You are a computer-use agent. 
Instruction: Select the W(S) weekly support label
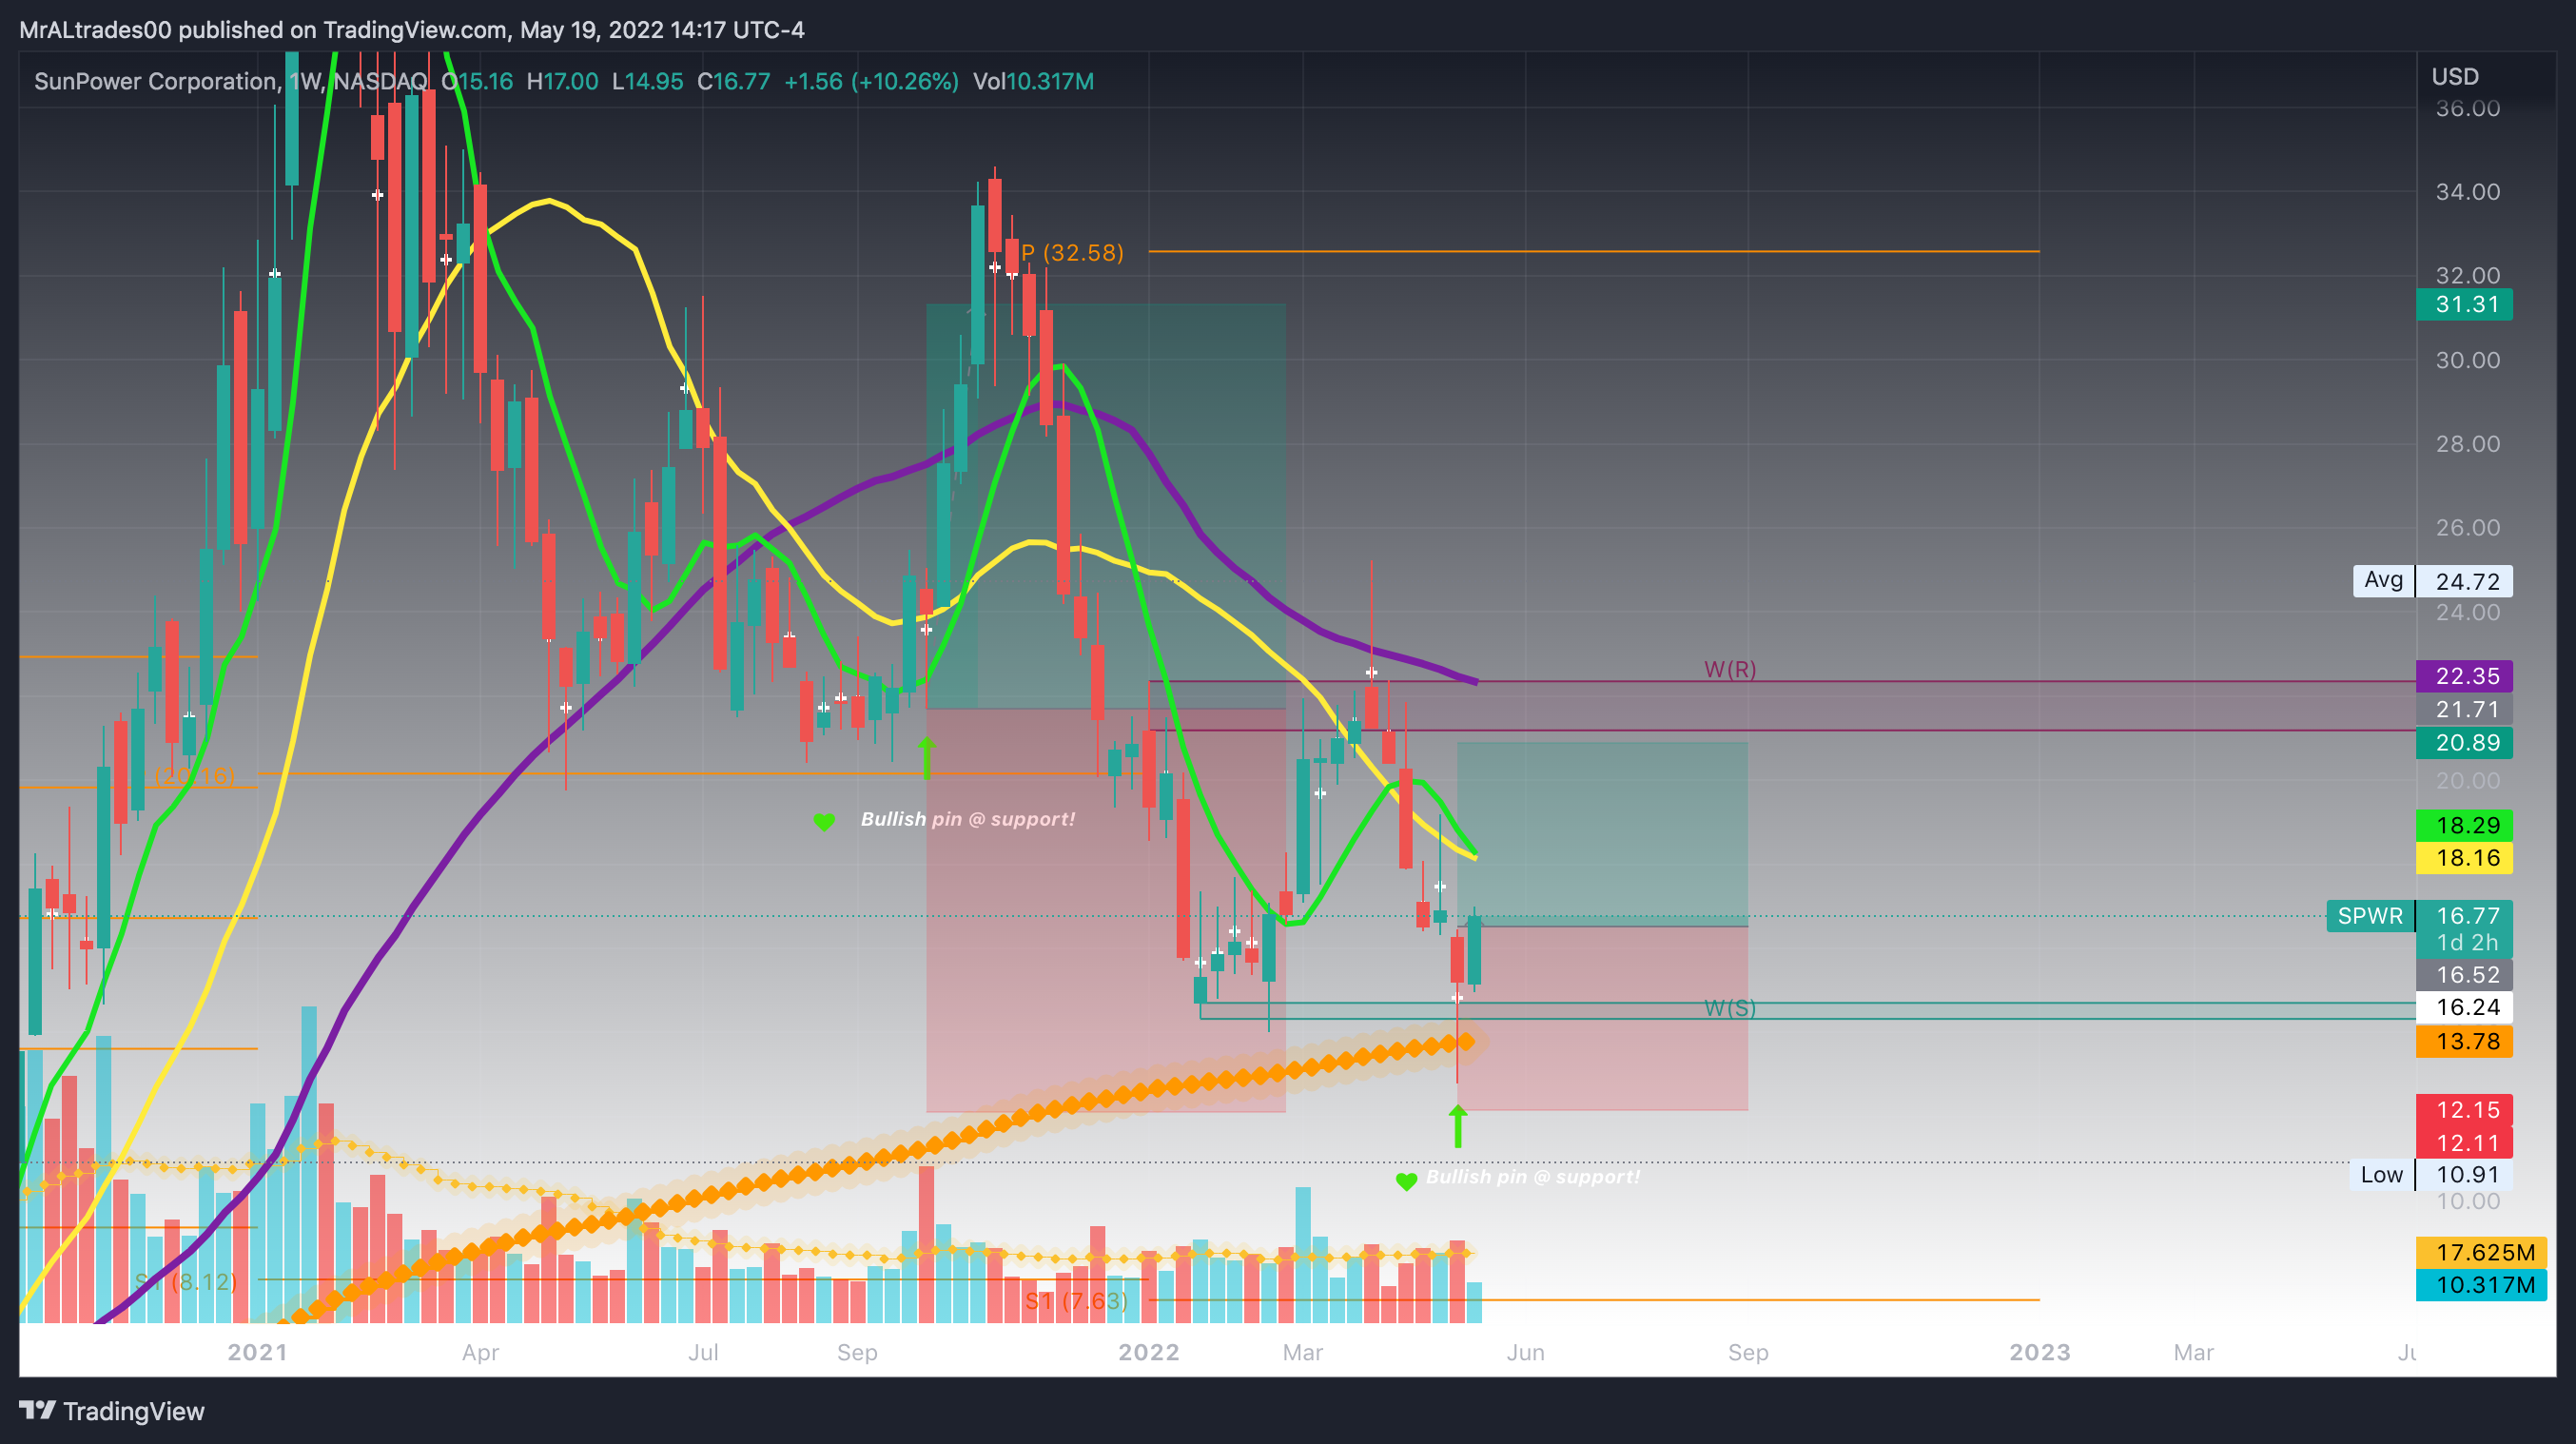tap(1730, 1008)
